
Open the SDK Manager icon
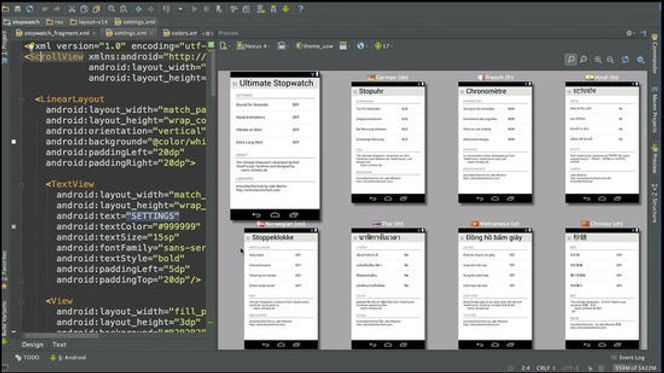274,8
